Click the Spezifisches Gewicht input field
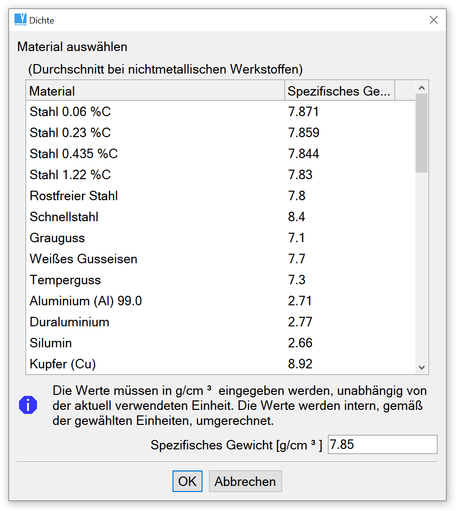Screen dimensions: 456x511 (383, 444)
